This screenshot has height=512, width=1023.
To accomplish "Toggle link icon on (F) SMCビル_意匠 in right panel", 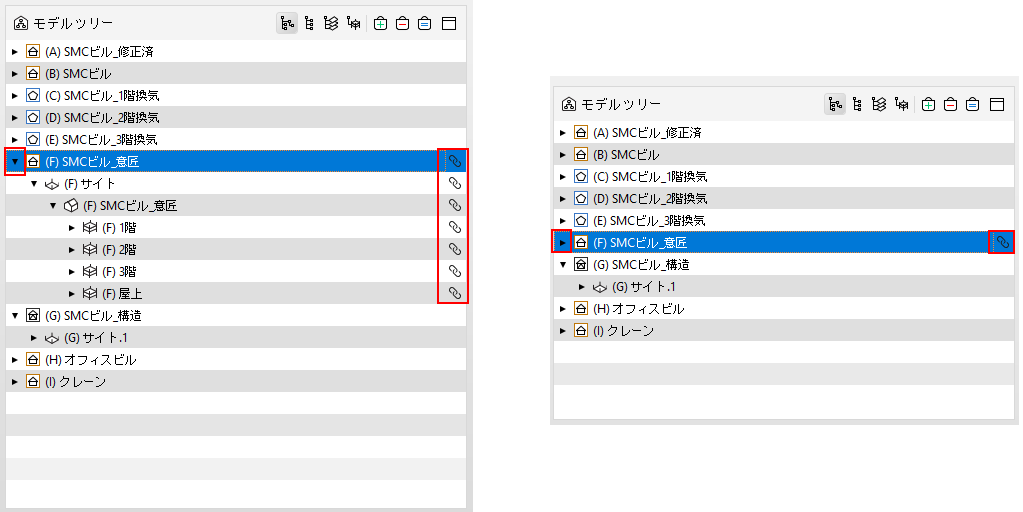I will click(1003, 243).
